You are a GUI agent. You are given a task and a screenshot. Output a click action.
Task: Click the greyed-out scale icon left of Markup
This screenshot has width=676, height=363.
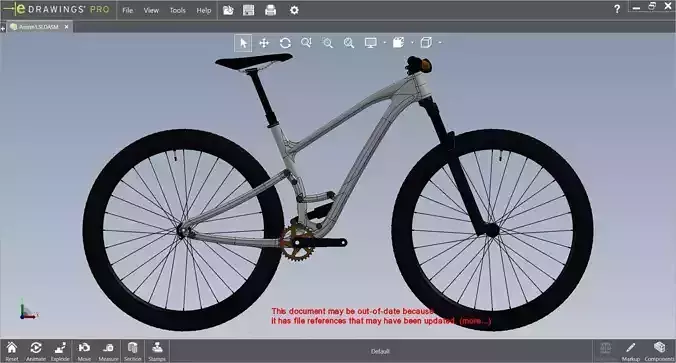coord(606,351)
